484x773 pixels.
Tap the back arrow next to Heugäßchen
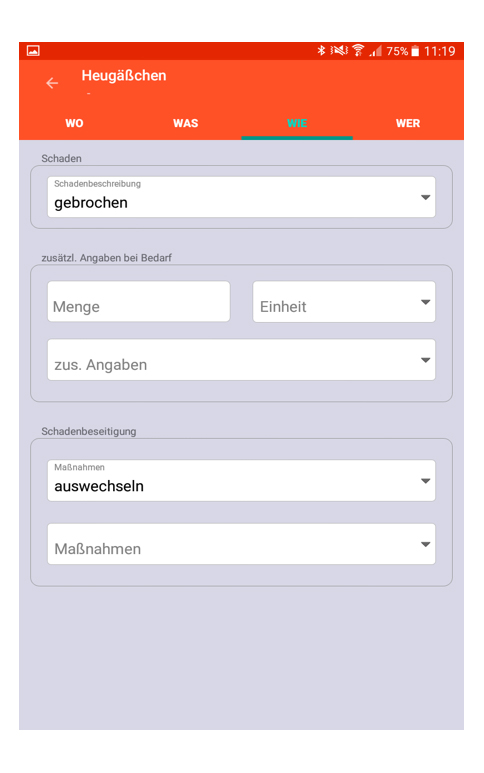coord(52,83)
